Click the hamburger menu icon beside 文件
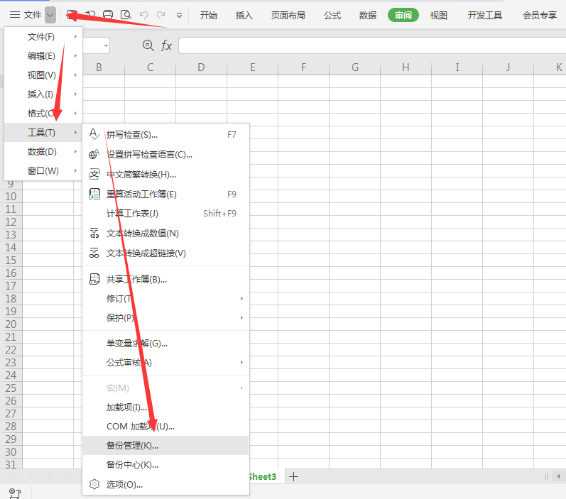Image resolution: width=566 pixels, height=499 pixels. tap(15, 15)
